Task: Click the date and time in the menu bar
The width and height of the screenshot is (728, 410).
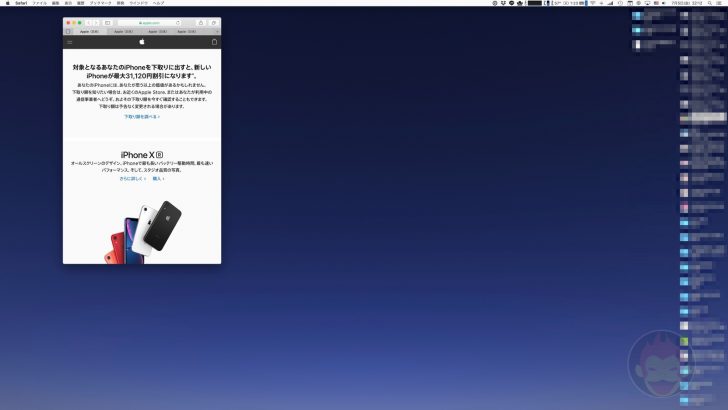Action: tap(687, 3)
